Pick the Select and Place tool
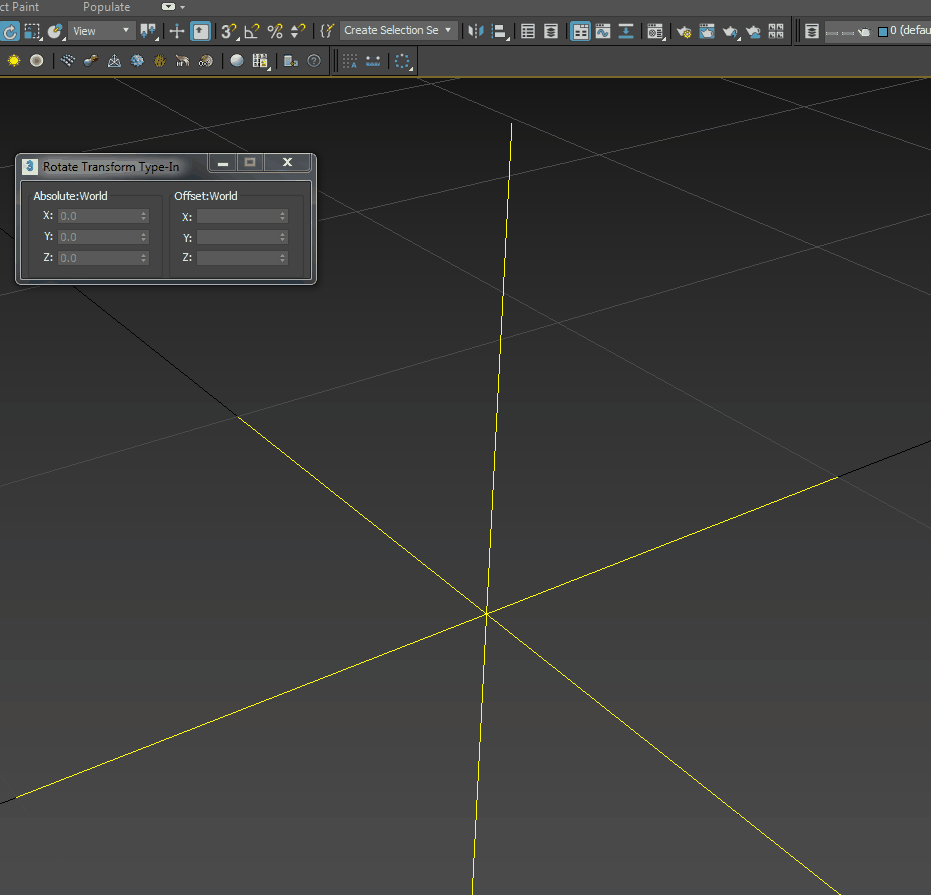The height and width of the screenshot is (895, 931). tap(55, 31)
